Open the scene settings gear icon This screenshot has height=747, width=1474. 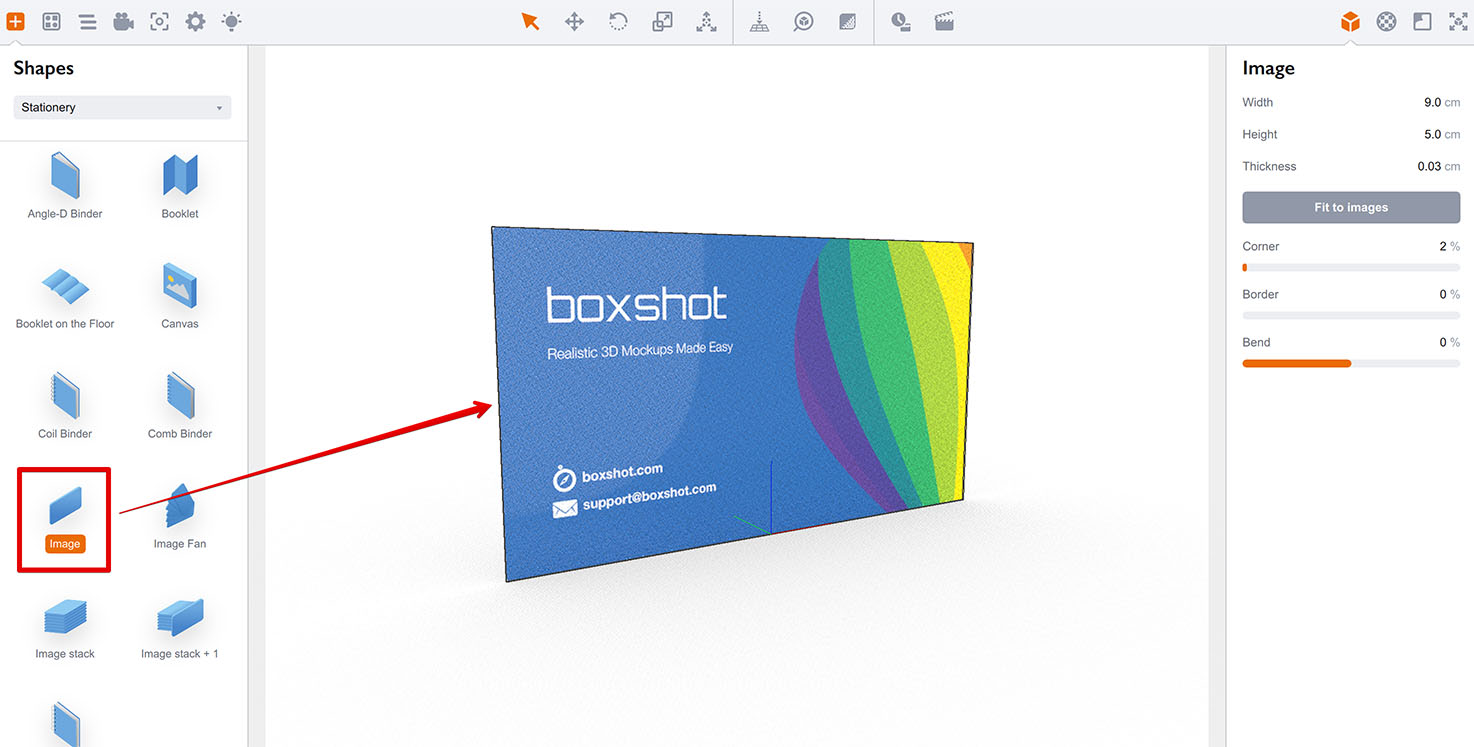coord(195,20)
